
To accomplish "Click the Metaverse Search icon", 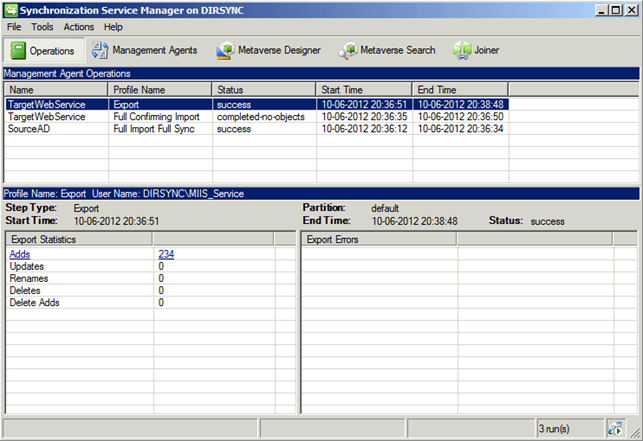I will point(348,50).
